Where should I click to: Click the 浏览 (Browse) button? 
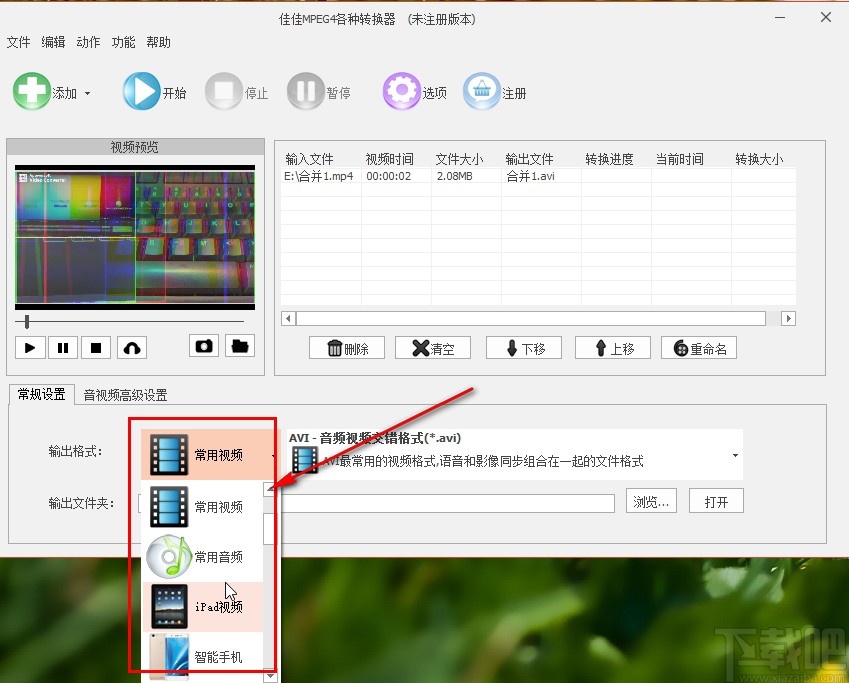651,502
